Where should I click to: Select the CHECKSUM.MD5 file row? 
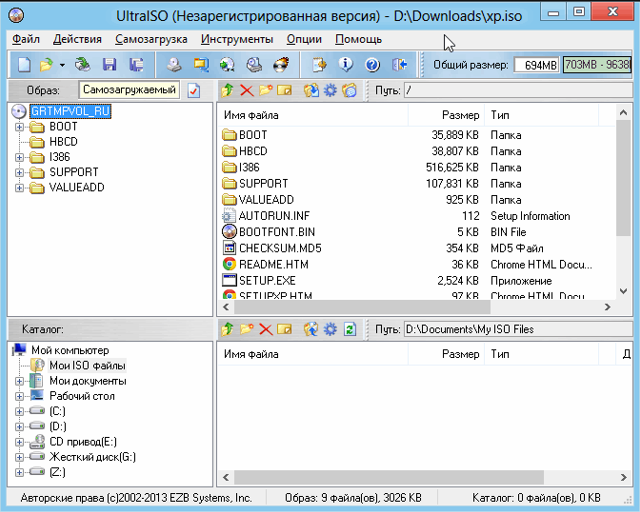click(x=416, y=248)
